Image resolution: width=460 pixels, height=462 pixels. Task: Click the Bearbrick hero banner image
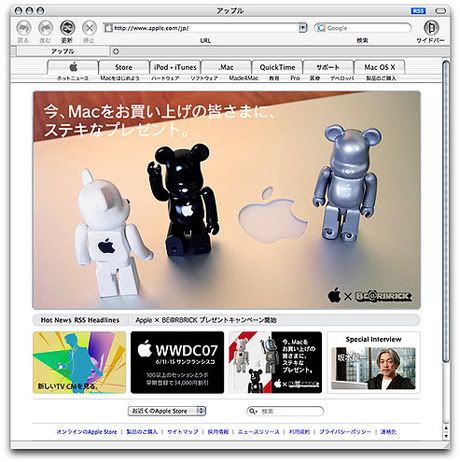coord(227,200)
